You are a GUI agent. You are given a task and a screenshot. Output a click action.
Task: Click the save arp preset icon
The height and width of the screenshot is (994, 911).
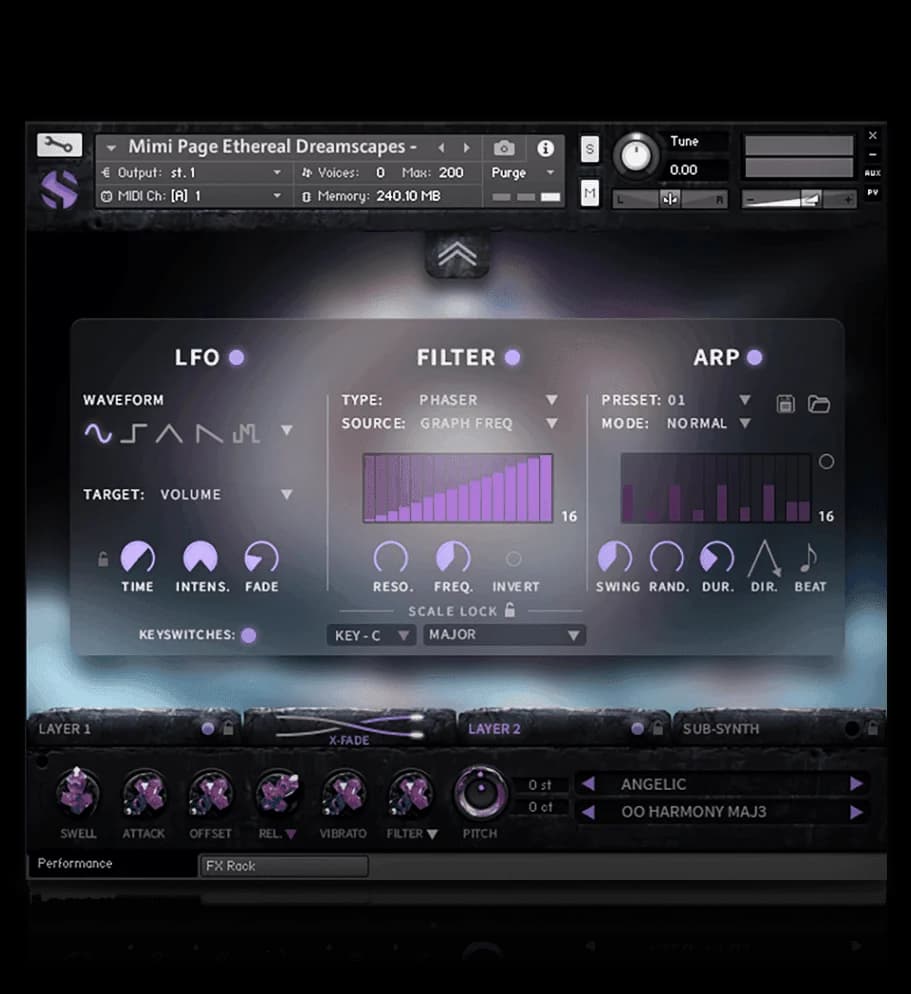click(x=786, y=404)
